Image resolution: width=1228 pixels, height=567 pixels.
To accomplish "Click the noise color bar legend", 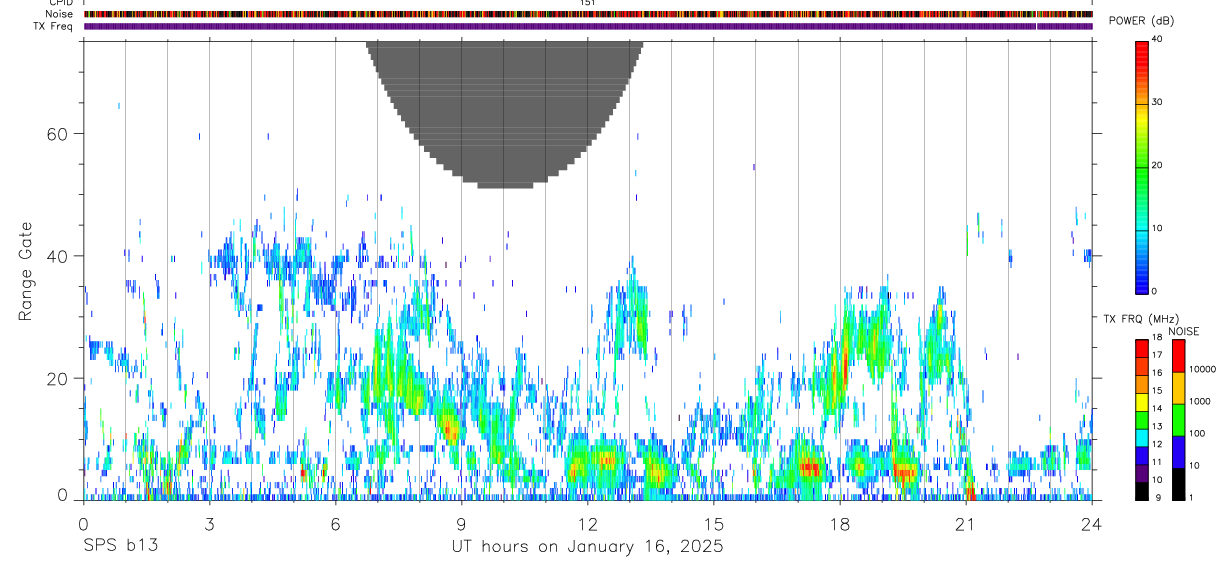I will point(1178,419).
